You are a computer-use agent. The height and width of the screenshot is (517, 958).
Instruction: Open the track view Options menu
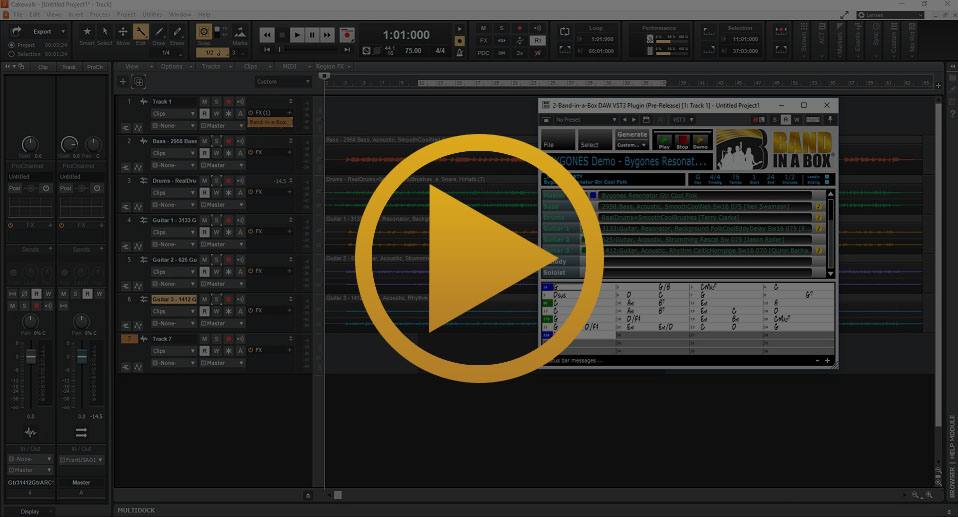[174, 67]
